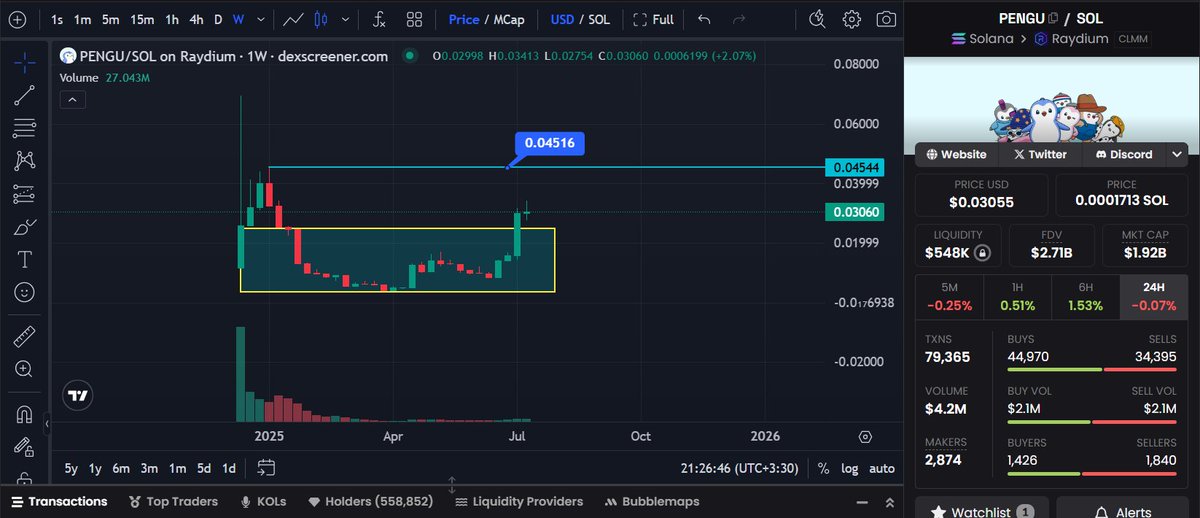The height and width of the screenshot is (518, 1200).
Task: Open the line chart style
Action: [x=293, y=19]
